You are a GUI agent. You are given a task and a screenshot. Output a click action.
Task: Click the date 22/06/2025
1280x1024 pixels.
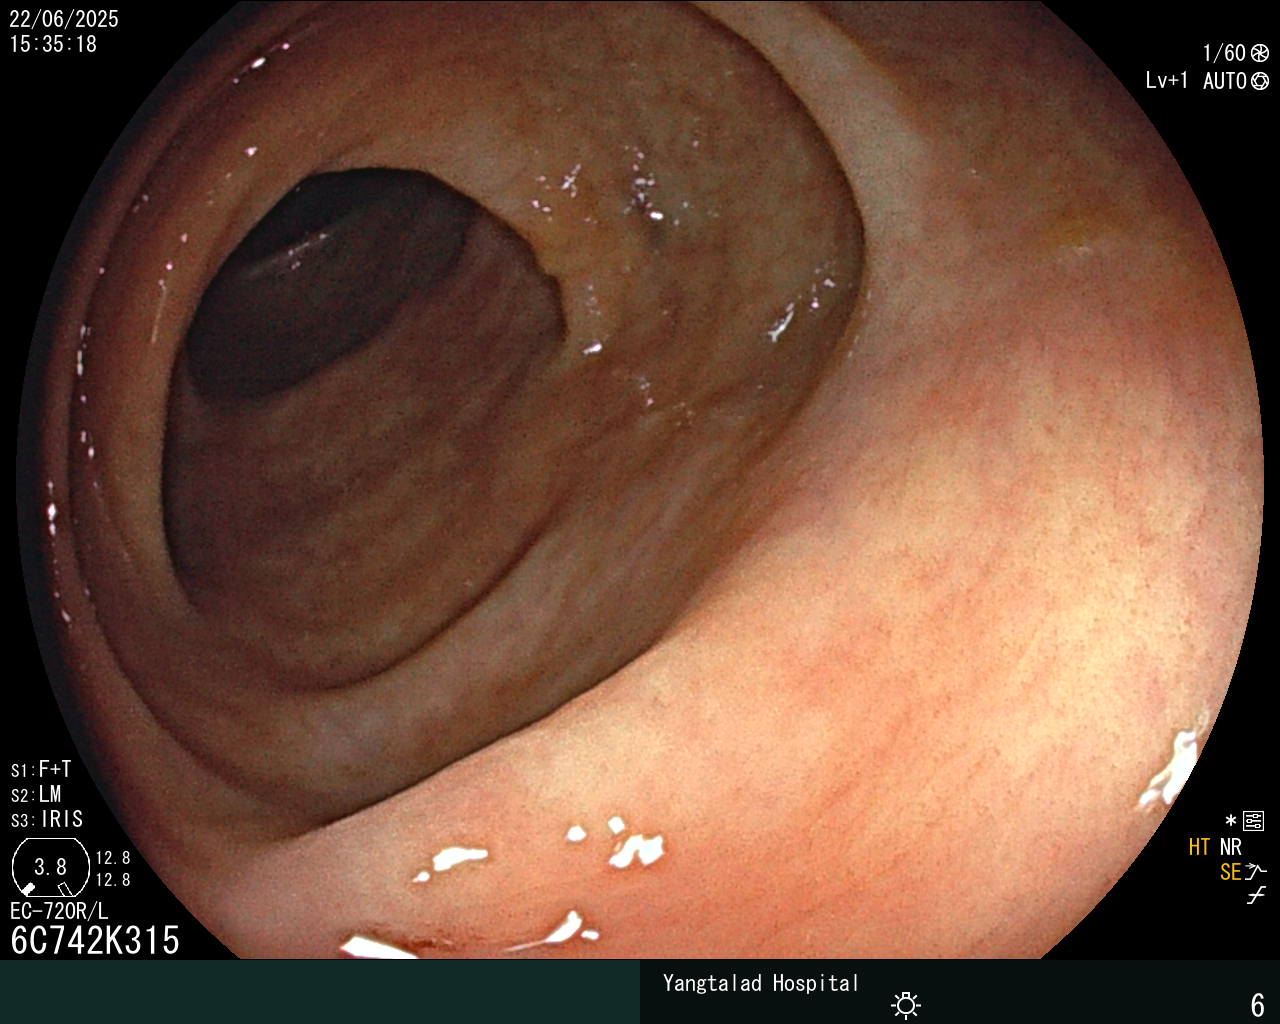coord(64,19)
